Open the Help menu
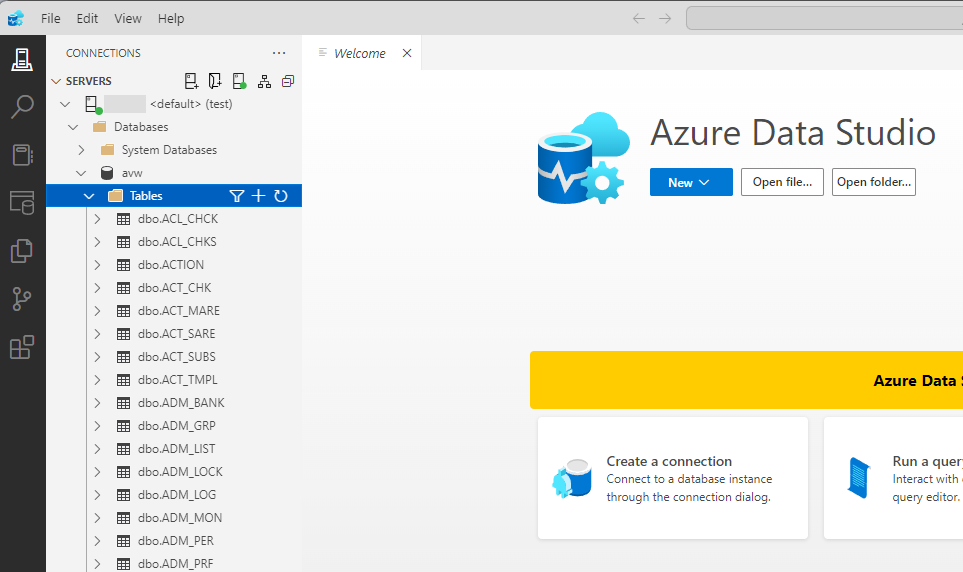Screen dimensions: 963x572 [x=171, y=18]
